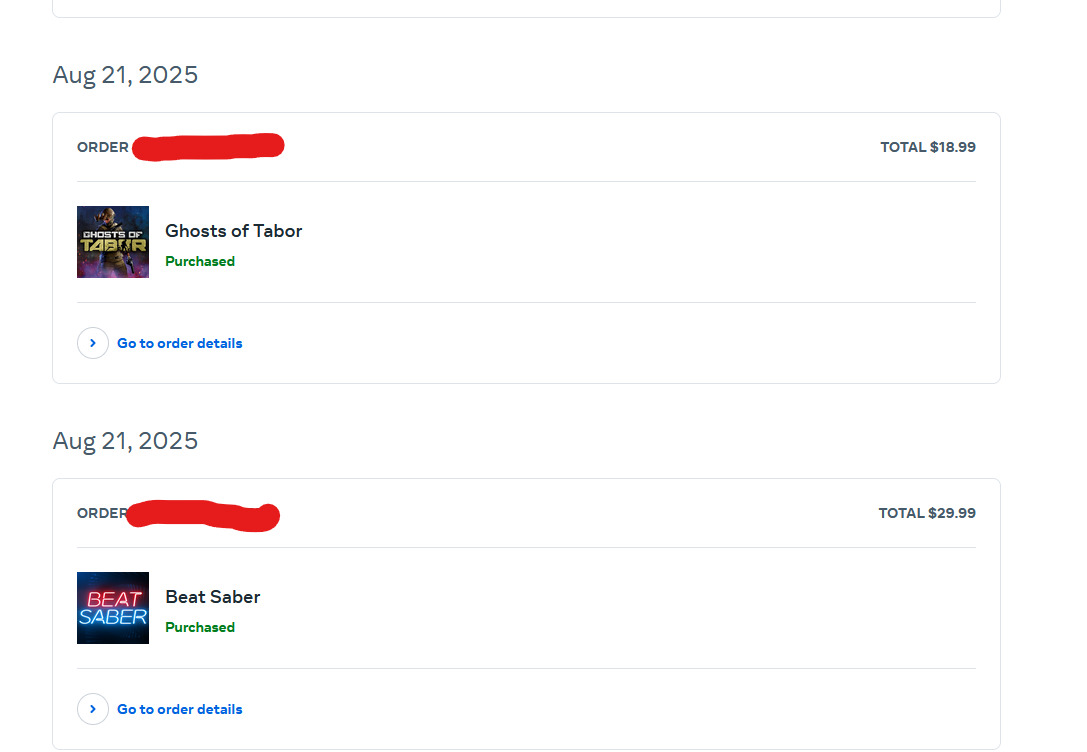Click the chevron icon under Beat Saber
Screen dimensions: 1087x752
93,709
